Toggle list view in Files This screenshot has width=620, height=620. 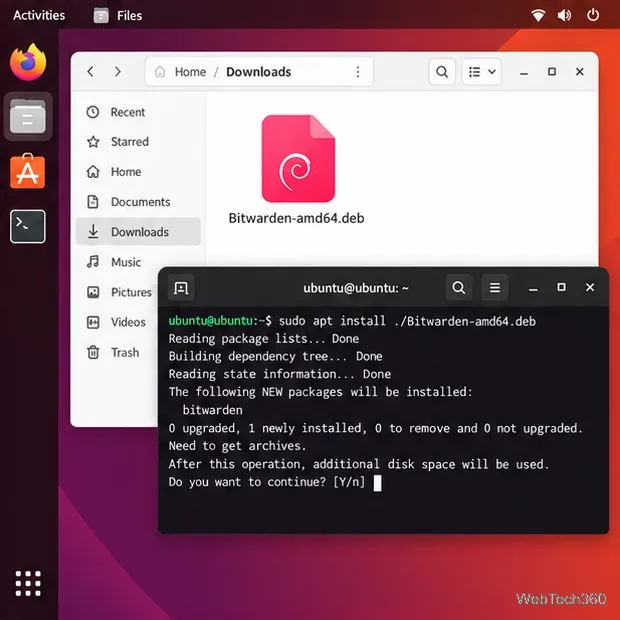pyautogui.click(x=474, y=72)
